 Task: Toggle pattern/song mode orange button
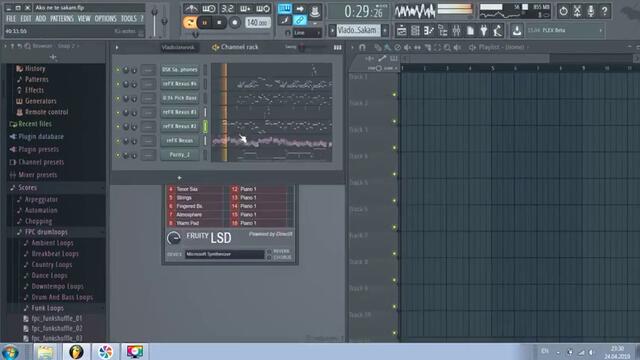coord(189,22)
